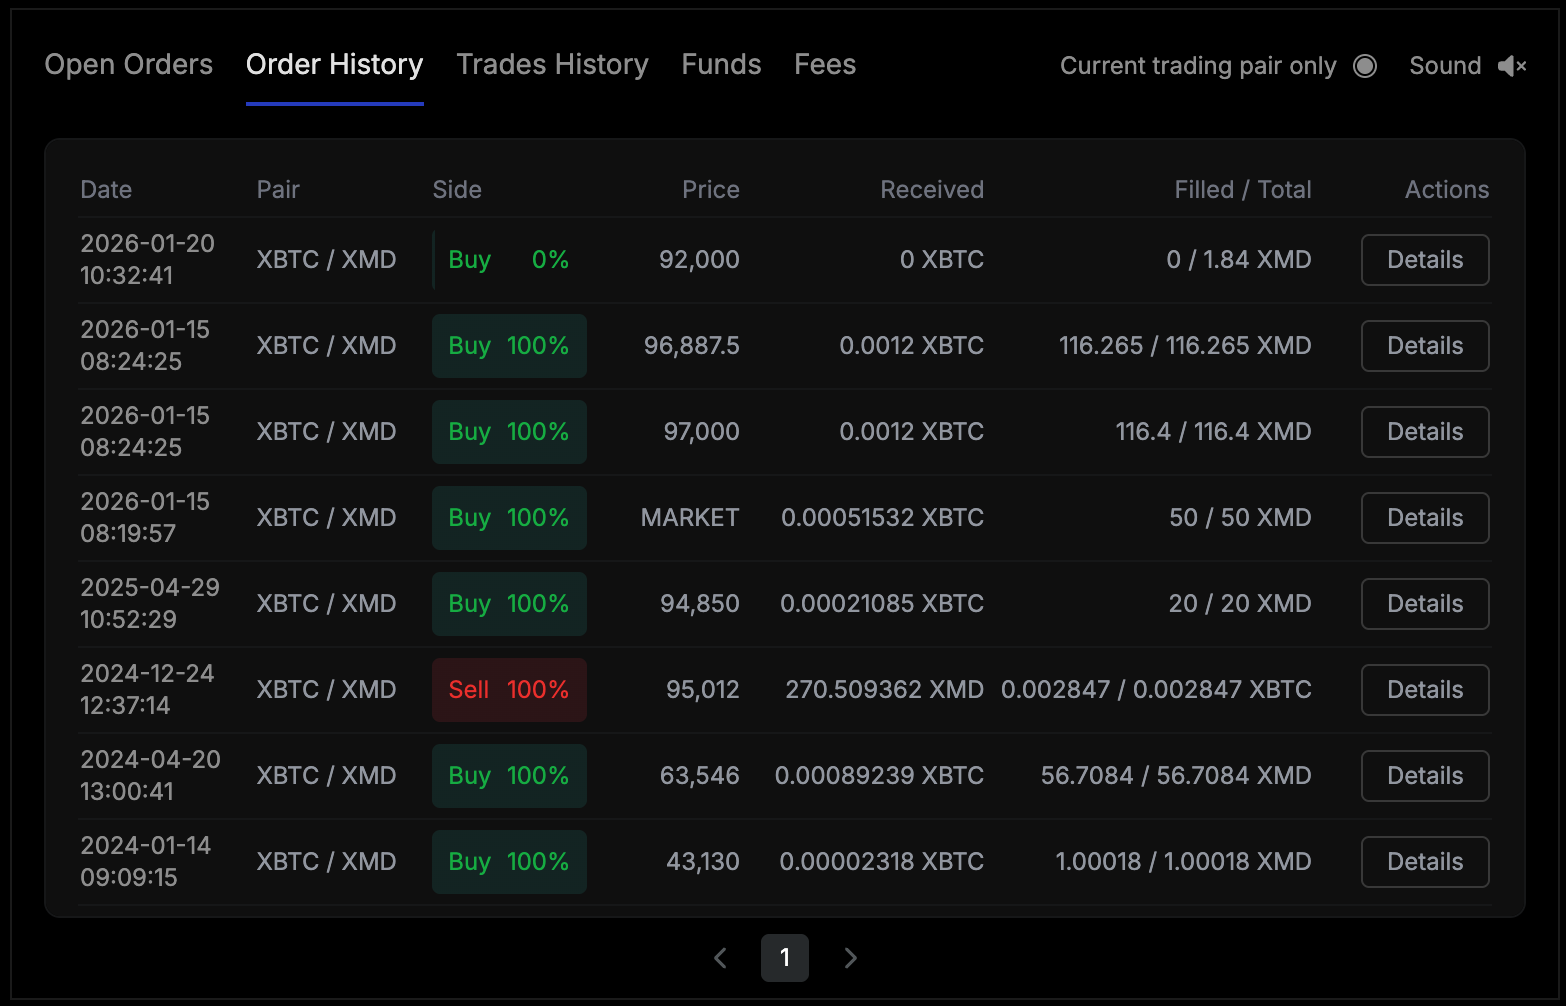The height and width of the screenshot is (1006, 1566).
Task: Open Details for the MARKET price order
Action: [1424, 518]
